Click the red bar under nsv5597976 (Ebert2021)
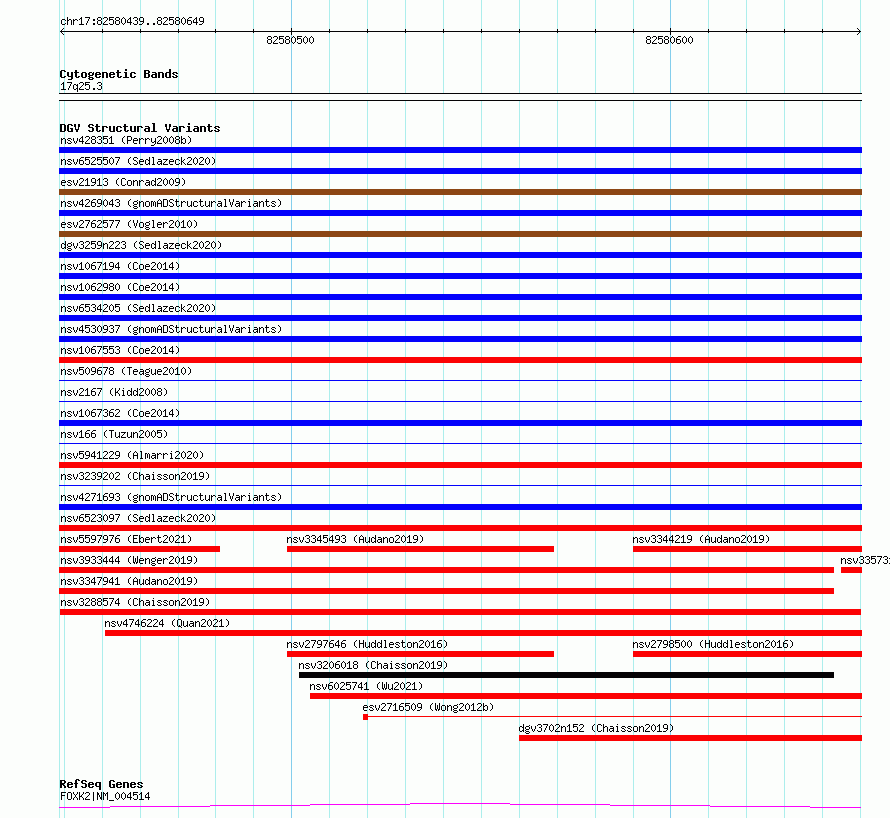Viewport: 890px width, 818px height. click(140, 549)
